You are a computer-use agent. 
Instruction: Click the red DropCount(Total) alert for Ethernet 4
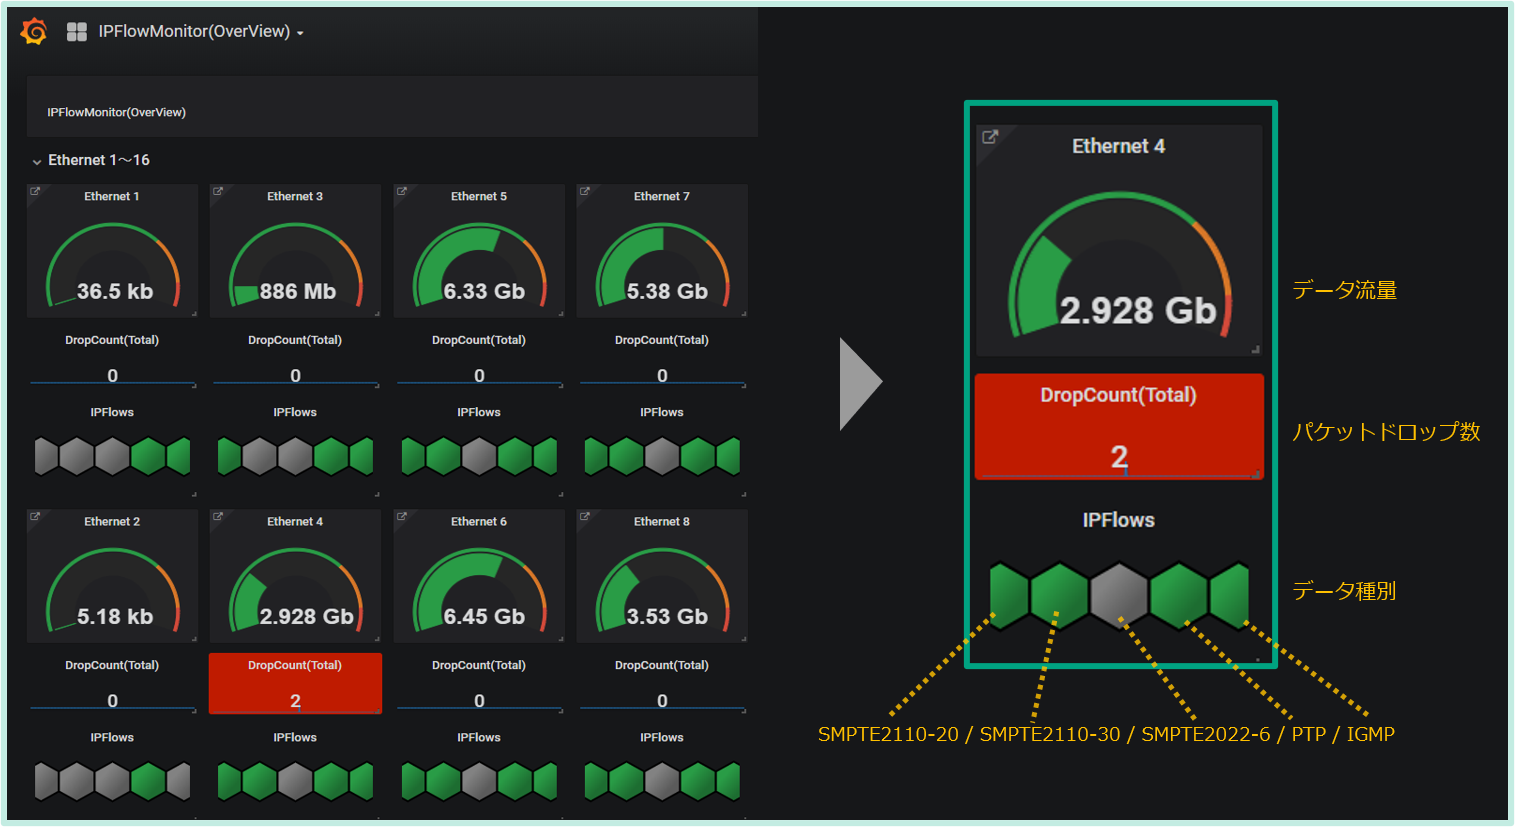pos(295,683)
